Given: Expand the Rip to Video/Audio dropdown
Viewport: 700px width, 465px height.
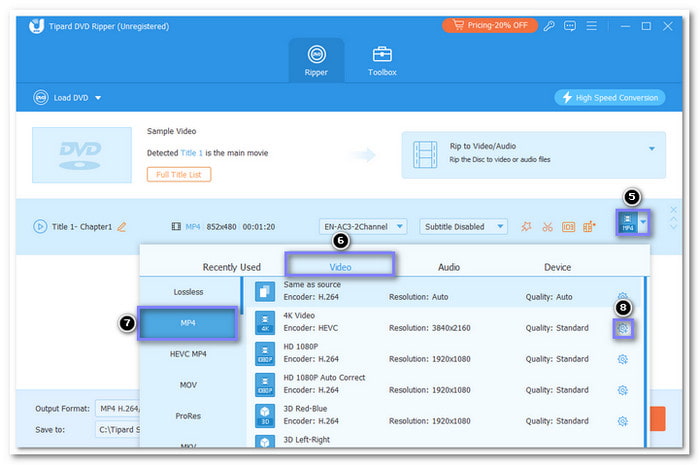Looking at the screenshot, I should [x=652, y=149].
